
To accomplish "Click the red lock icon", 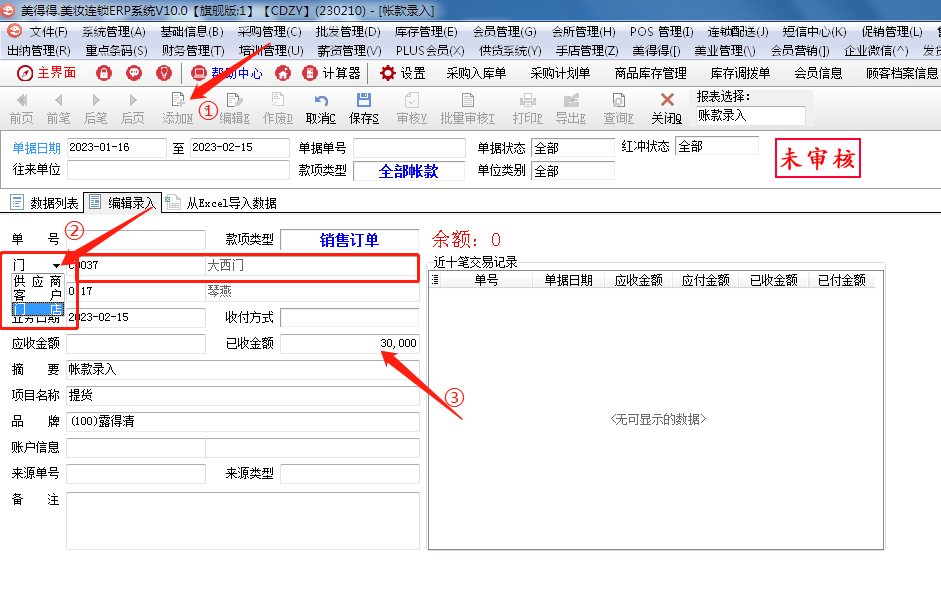I will (x=104, y=73).
